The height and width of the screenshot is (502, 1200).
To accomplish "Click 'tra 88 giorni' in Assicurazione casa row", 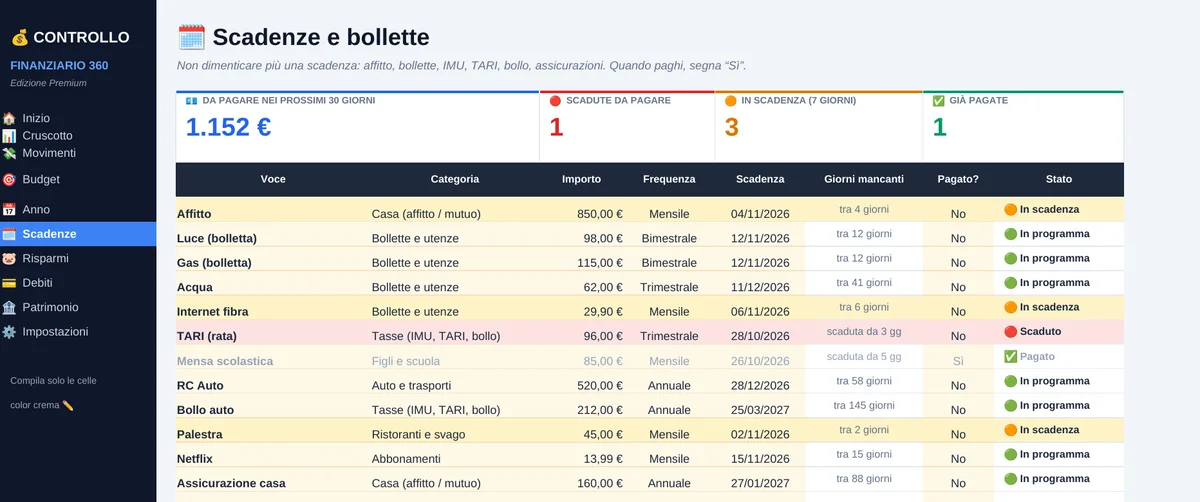I will coord(864,479).
